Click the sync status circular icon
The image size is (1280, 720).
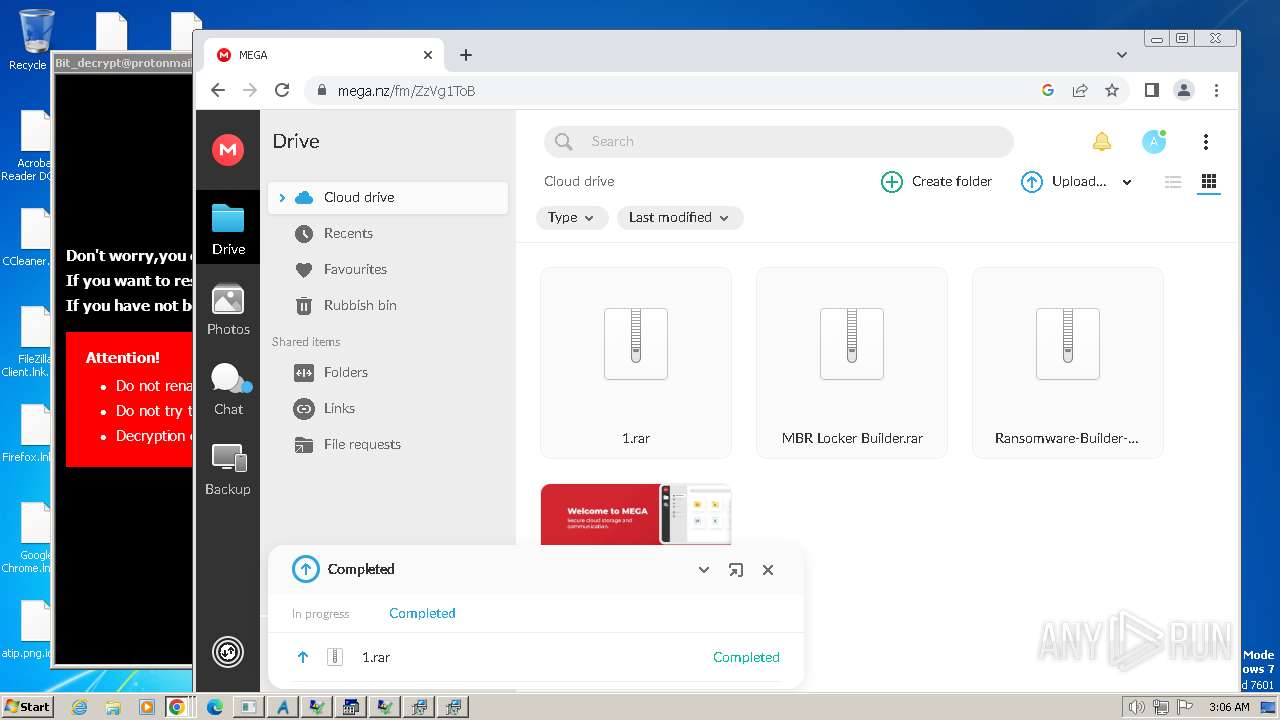pos(228,652)
